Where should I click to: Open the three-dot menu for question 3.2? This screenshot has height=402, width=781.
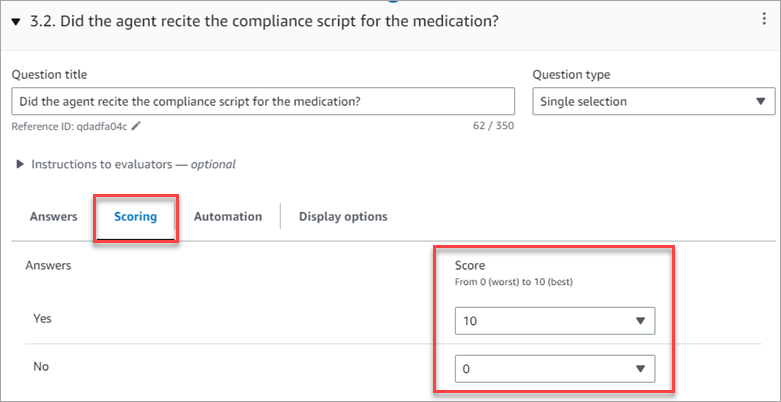point(764,19)
